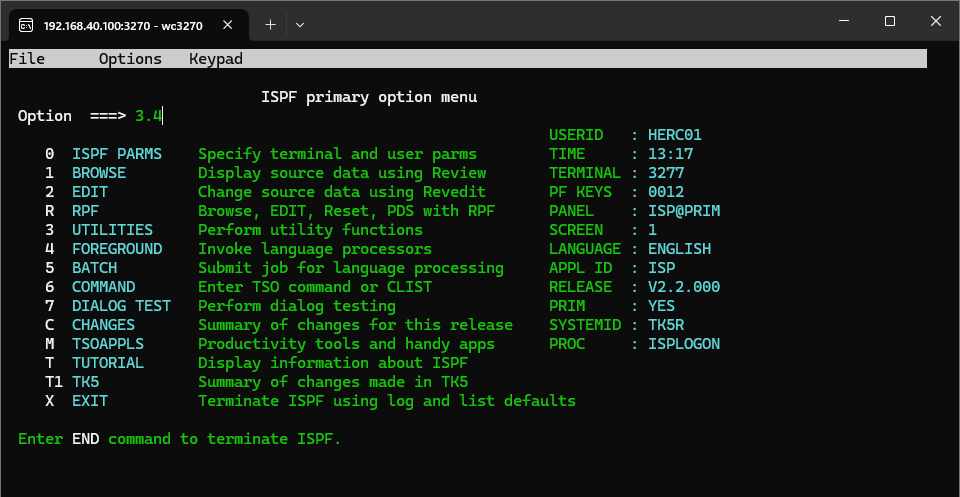Viewport: 960px width, 497px height.
Task: Click into the Option input field
Action: (149, 116)
